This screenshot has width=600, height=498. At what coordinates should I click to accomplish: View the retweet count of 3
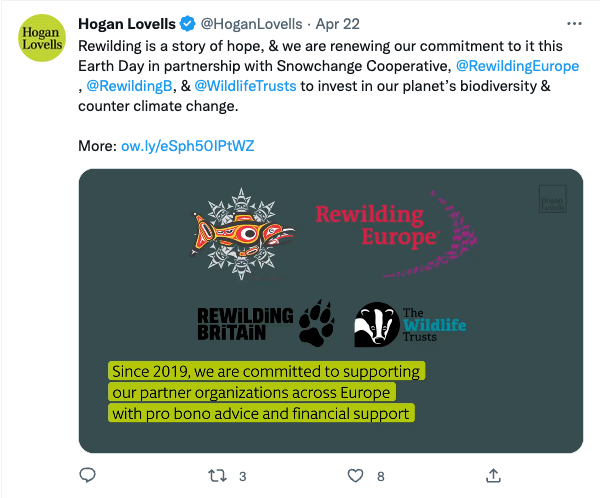tap(243, 477)
